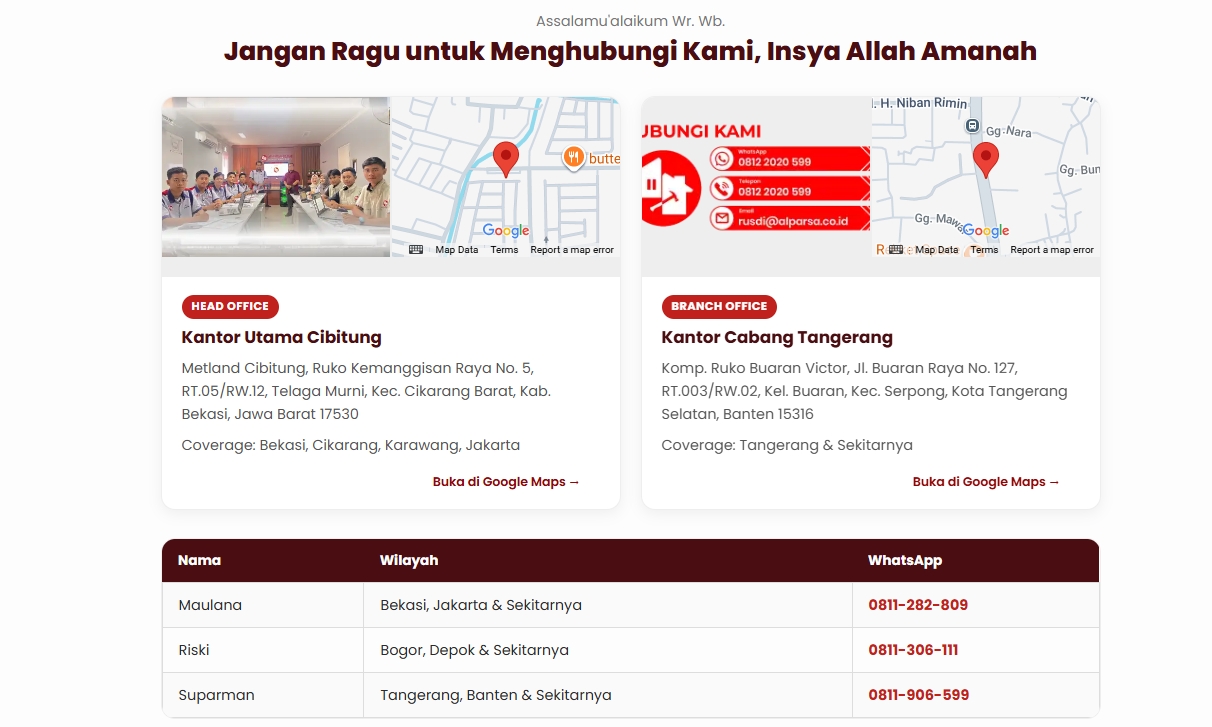This screenshot has width=1212, height=727.
Task: Open Kantor Utama Cibitung in Google Maps
Action: click(506, 482)
